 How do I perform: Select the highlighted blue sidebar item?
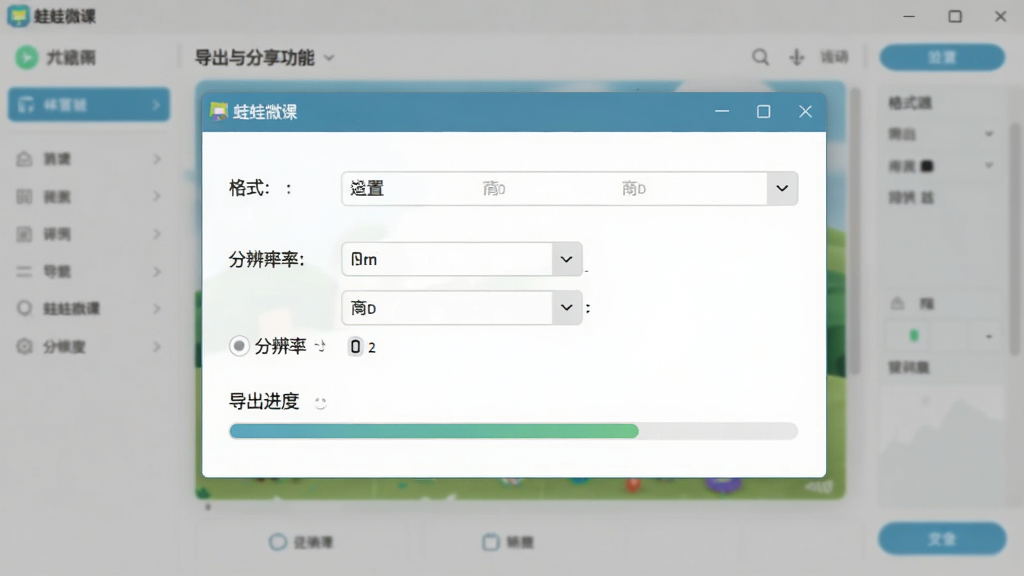click(89, 104)
